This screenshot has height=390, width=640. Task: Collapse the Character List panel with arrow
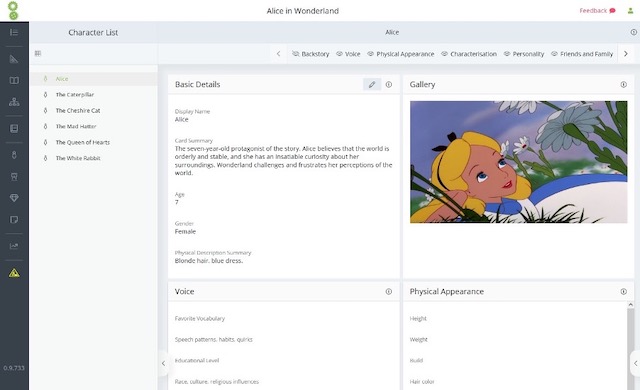[x=163, y=363]
